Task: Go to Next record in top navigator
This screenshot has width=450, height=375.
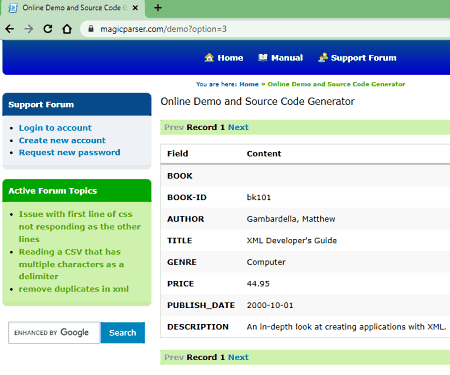Action: pos(238,127)
